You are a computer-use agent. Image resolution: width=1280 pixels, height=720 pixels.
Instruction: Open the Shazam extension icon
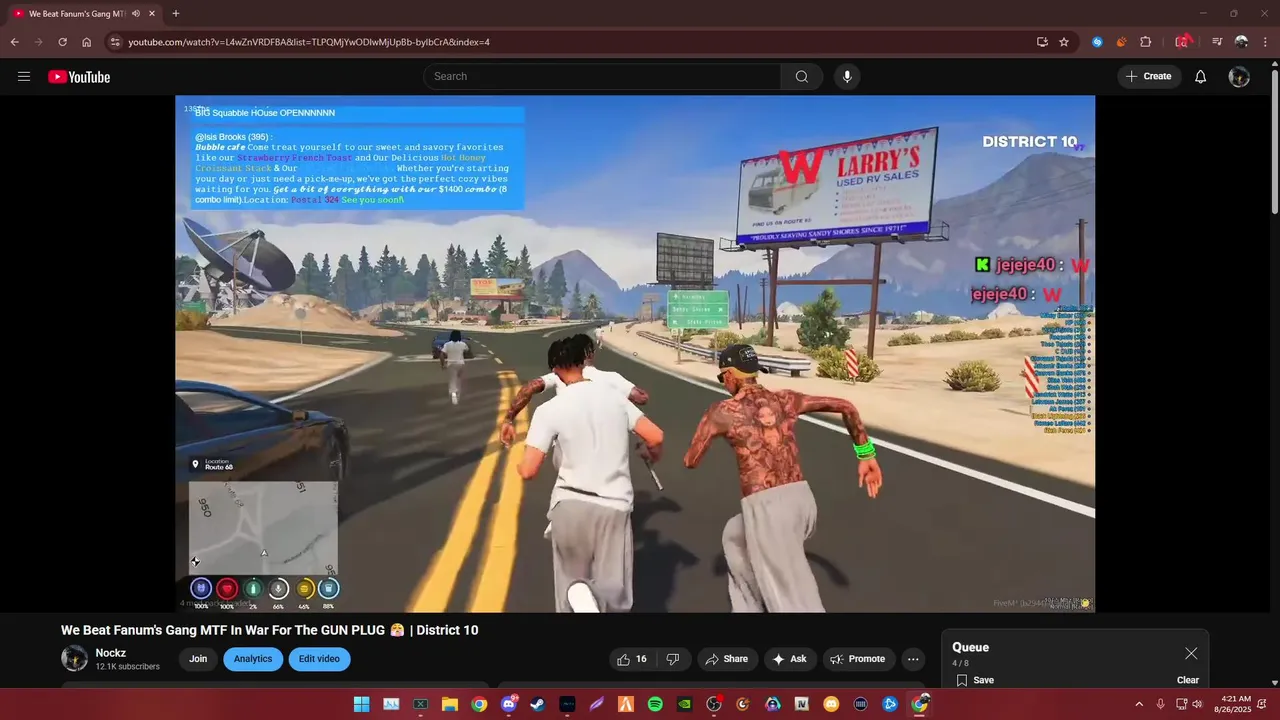1097,42
